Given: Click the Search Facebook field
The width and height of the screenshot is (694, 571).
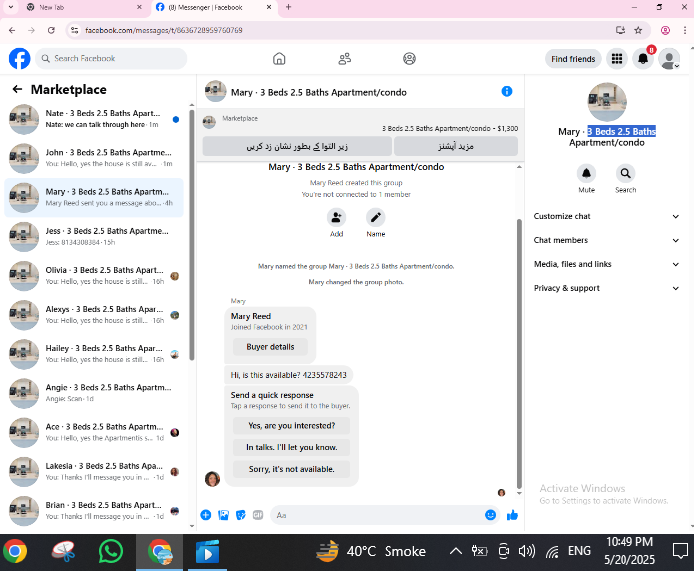Looking at the screenshot, I should tap(111, 58).
